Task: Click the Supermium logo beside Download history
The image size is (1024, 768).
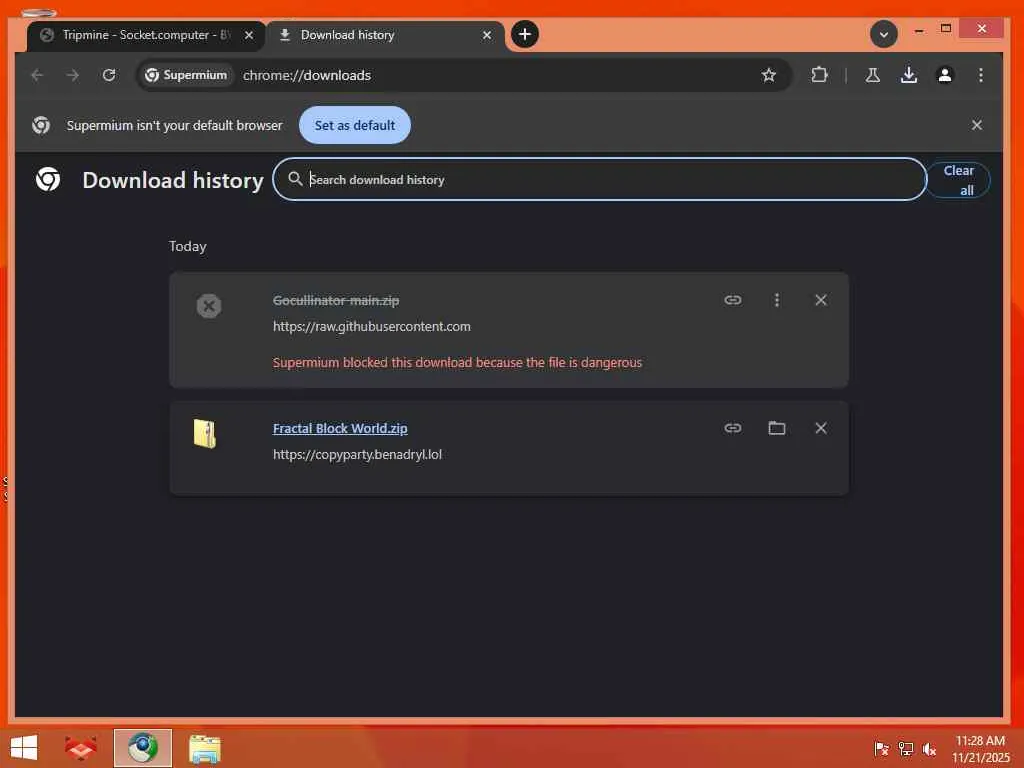Action: [x=48, y=179]
